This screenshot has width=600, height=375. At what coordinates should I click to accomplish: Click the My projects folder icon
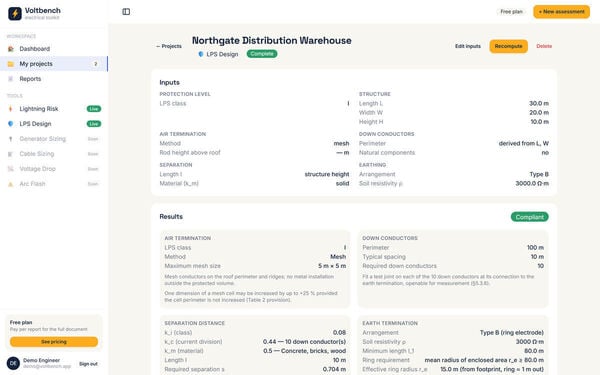pos(11,64)
